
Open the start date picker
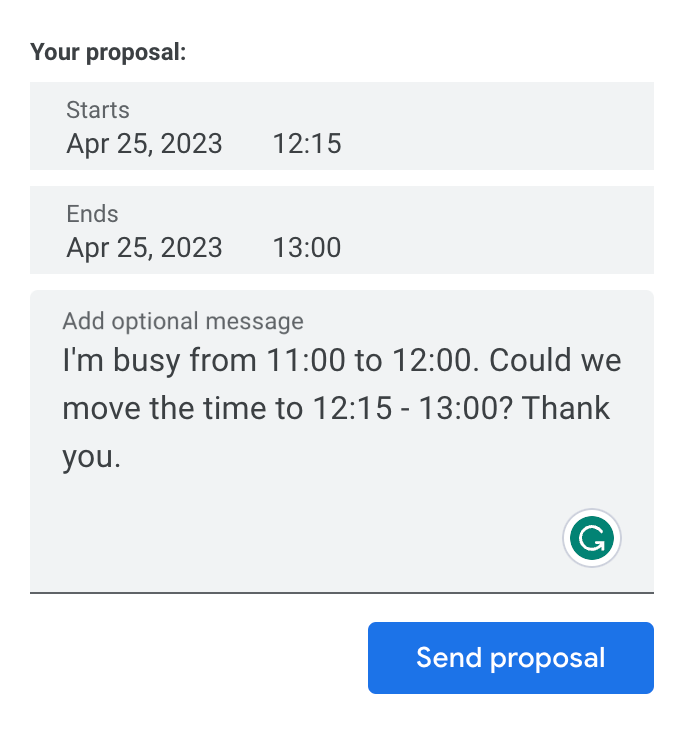coord(144,144)
